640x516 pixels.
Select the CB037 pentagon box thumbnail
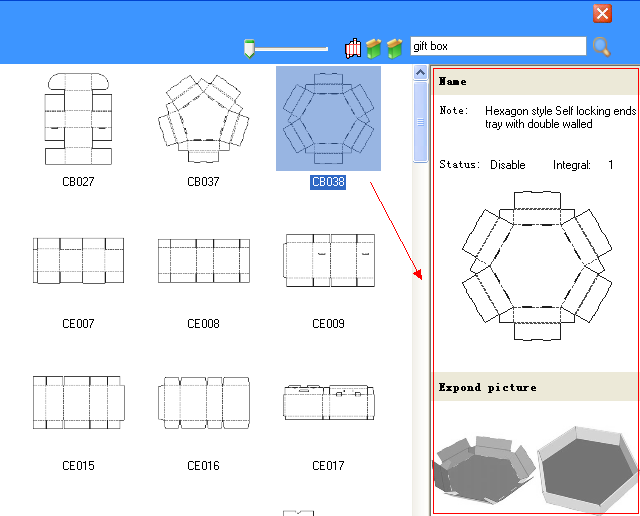click(x=203, y=119)
